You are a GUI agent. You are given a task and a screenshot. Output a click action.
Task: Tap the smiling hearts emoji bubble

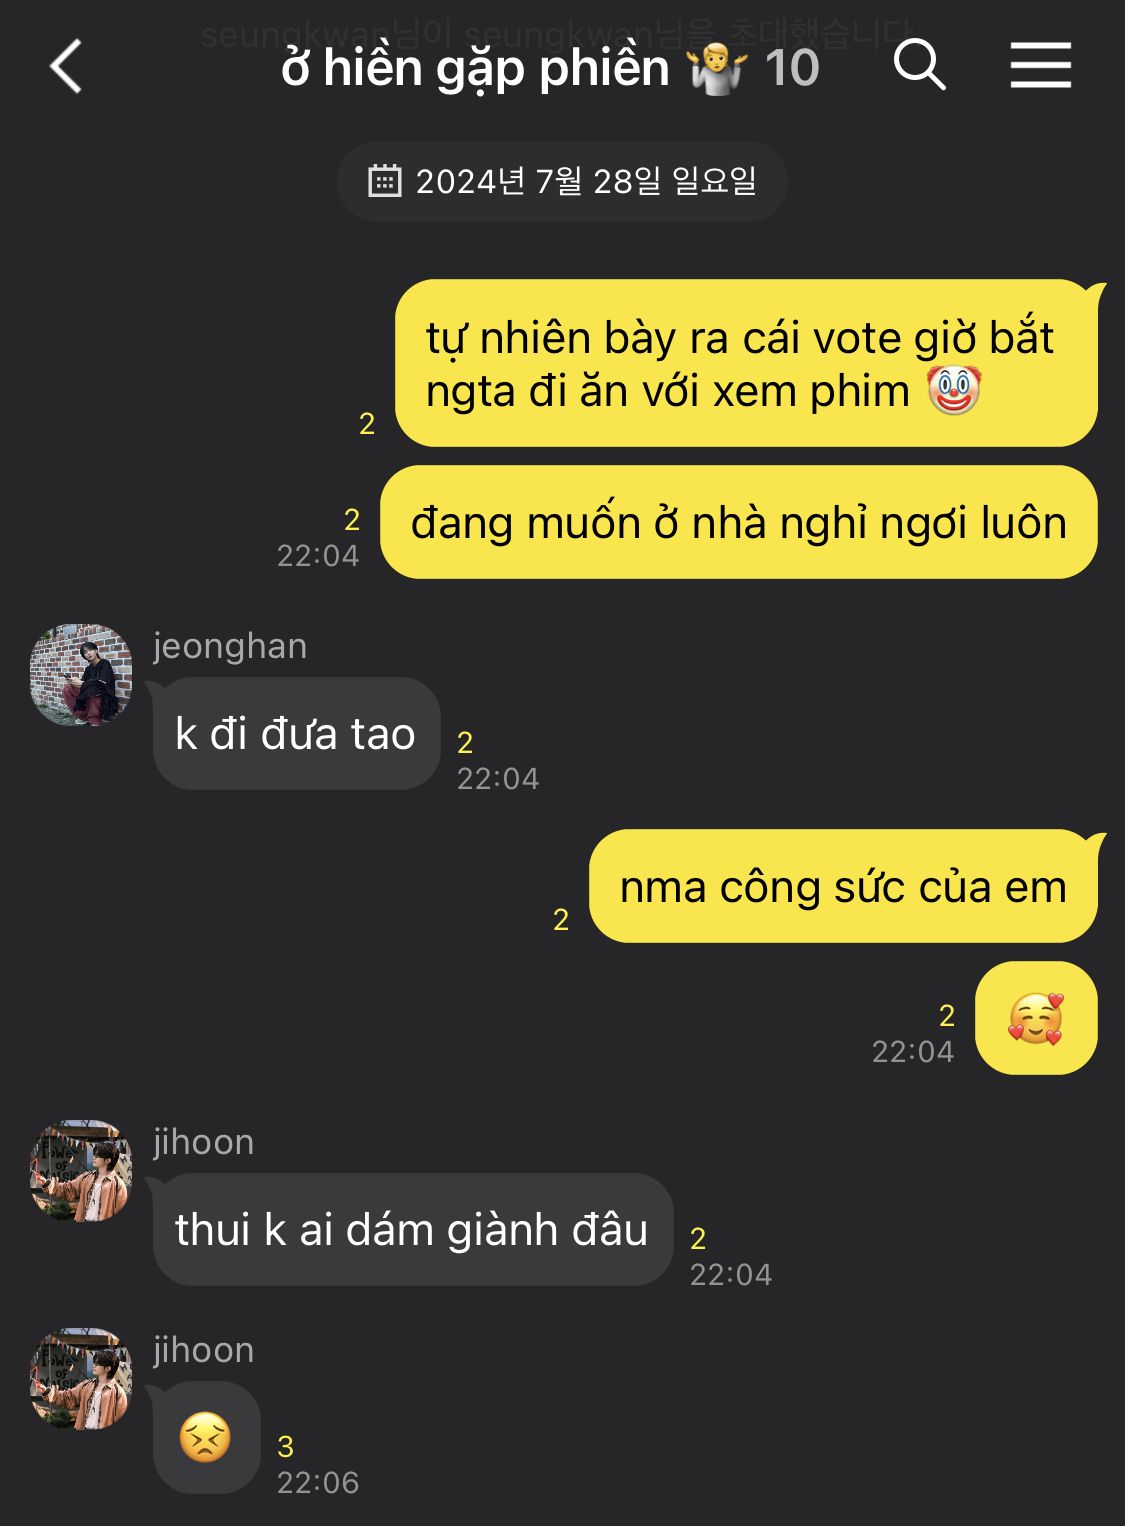pyautogui.click(x=1036, y=1019)
